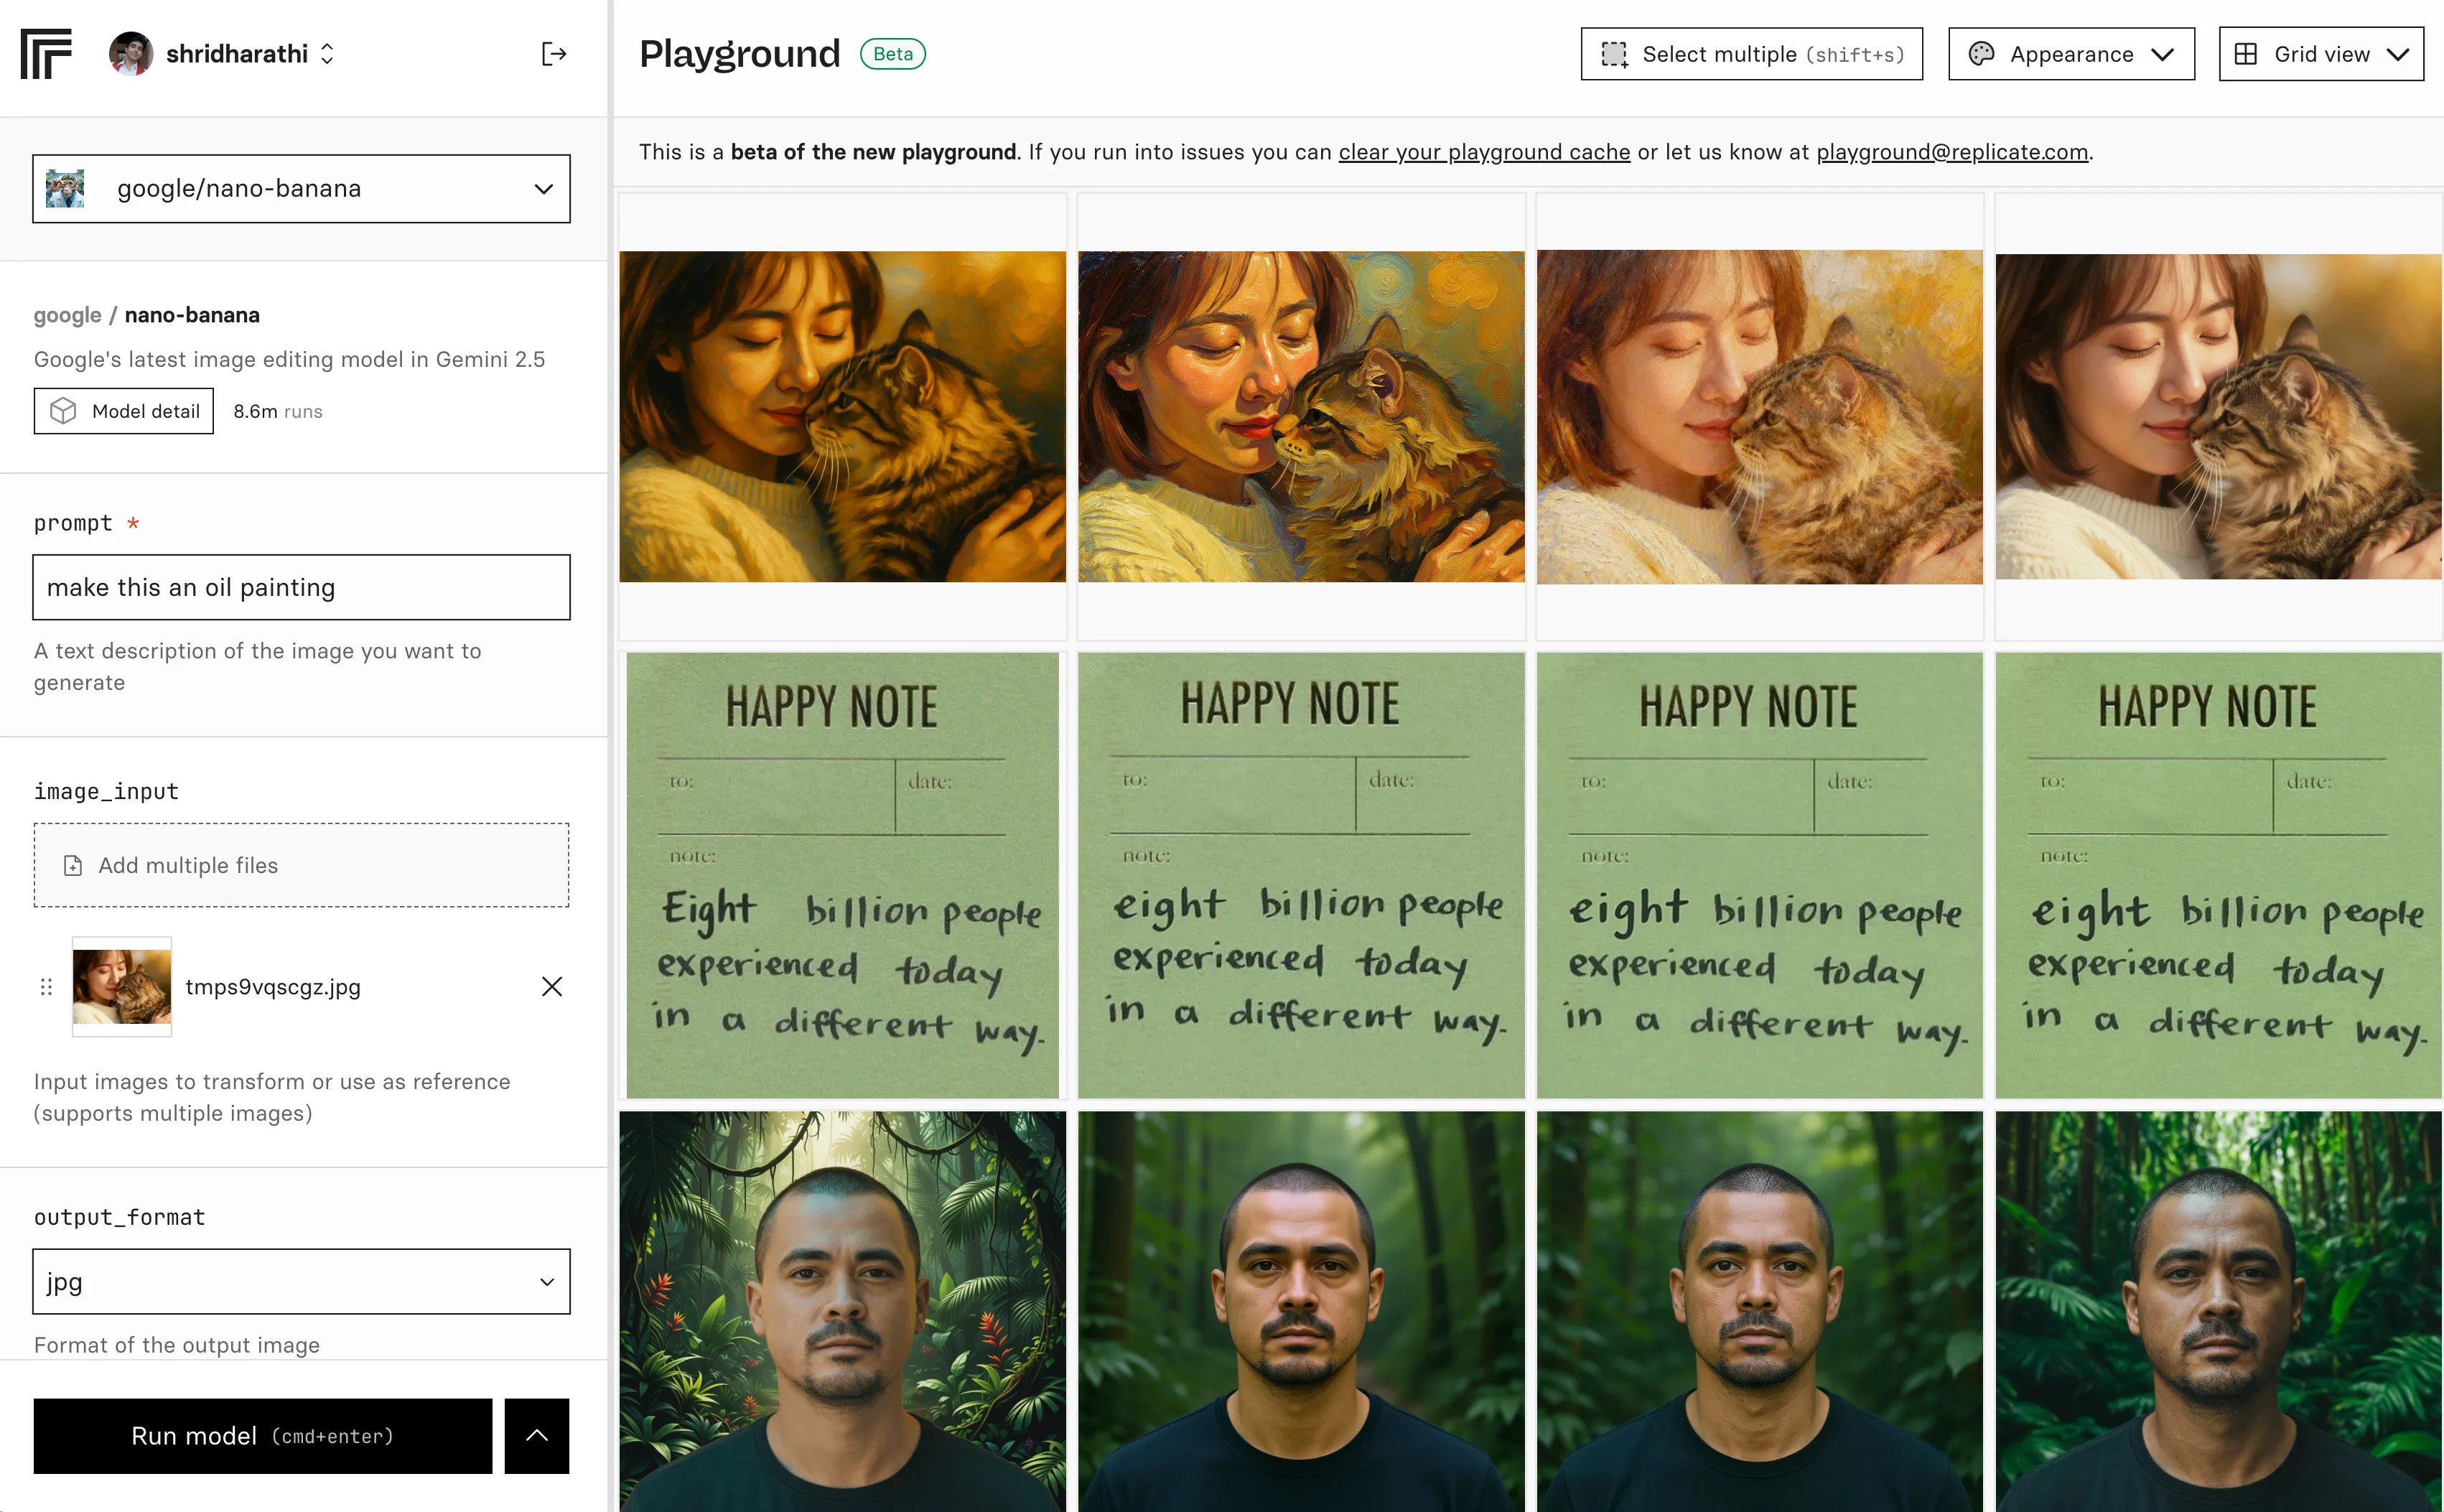
Task: Open Model detail via the cube icon
Action: click(x=63, y=411)
